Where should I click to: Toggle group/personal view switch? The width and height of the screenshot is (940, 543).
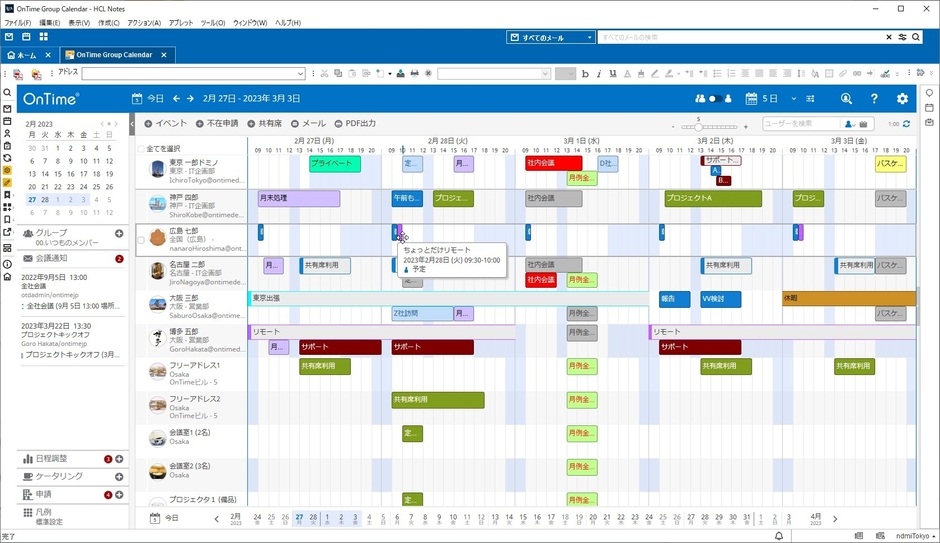[714, 99]
